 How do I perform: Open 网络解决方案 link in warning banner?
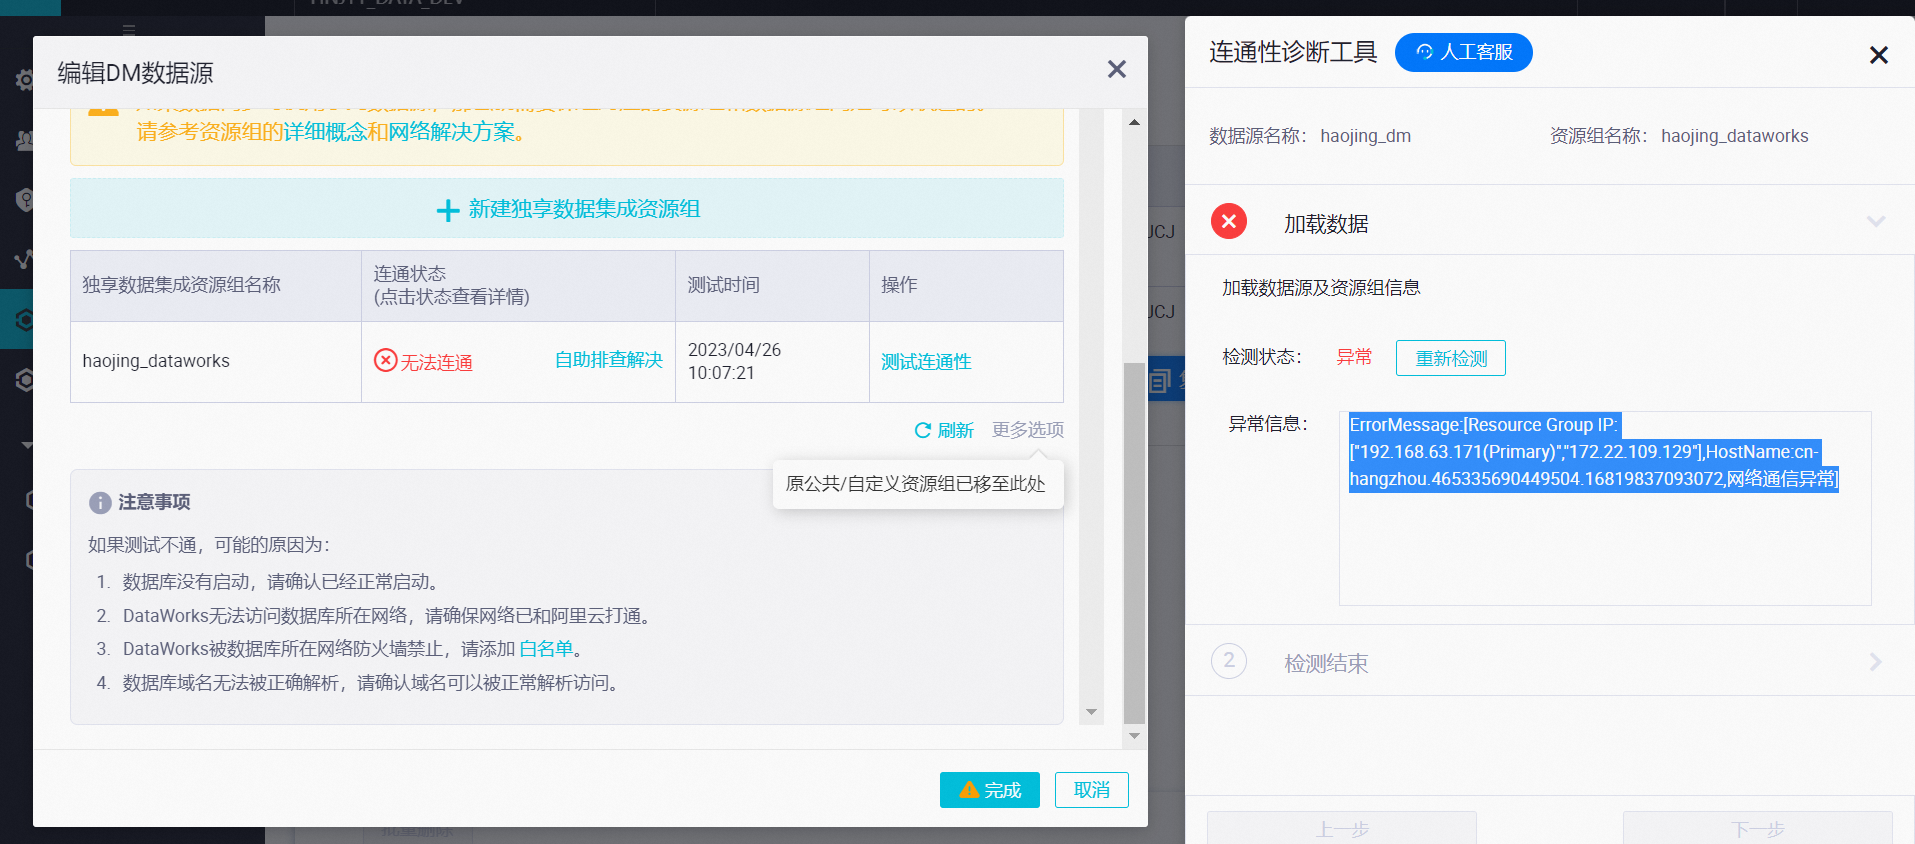(451, 132)
